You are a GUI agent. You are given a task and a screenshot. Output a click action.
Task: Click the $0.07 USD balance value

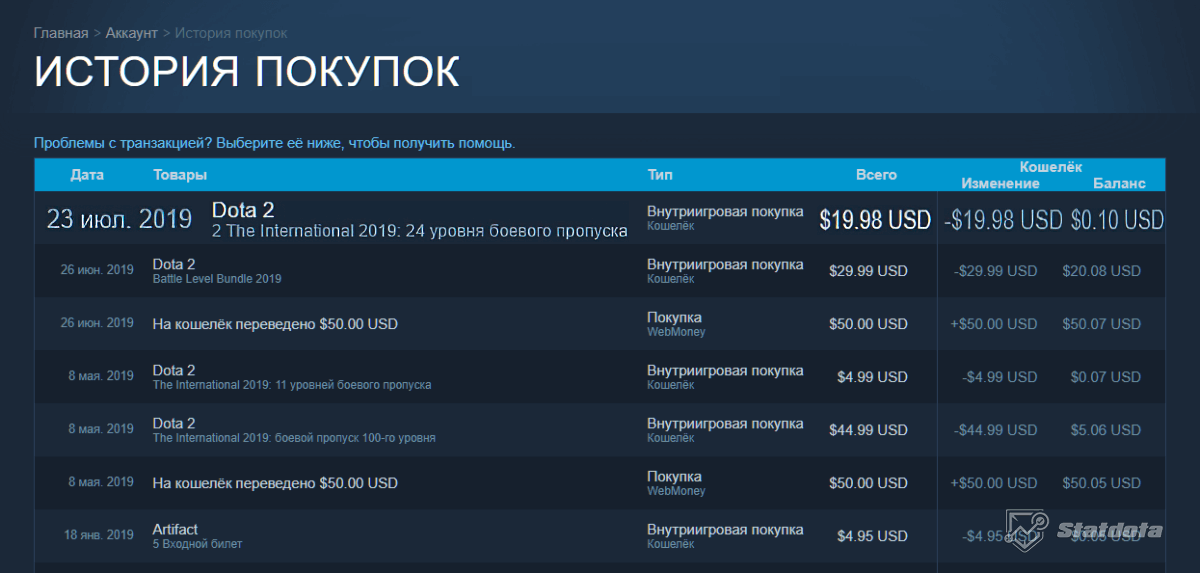1105,377
